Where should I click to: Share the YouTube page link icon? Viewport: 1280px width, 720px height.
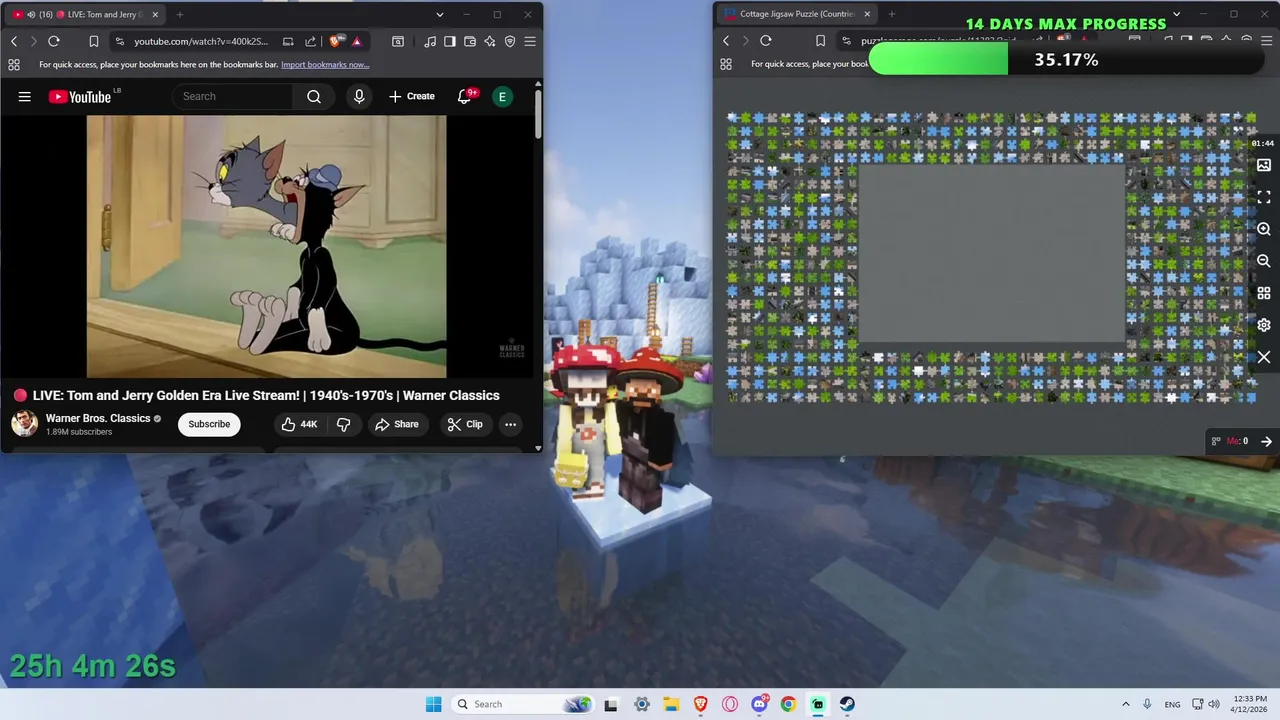(x=310, y=41)
